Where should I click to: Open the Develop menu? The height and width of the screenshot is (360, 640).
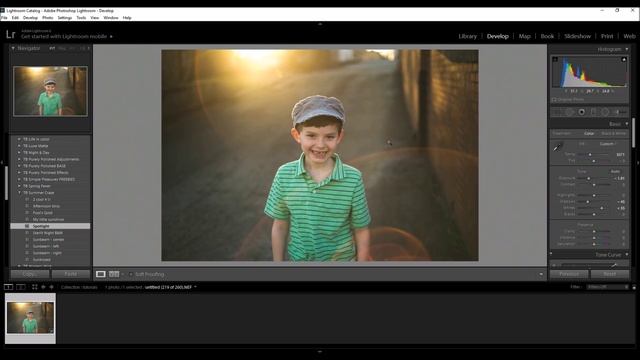click(x=30, y=18)
